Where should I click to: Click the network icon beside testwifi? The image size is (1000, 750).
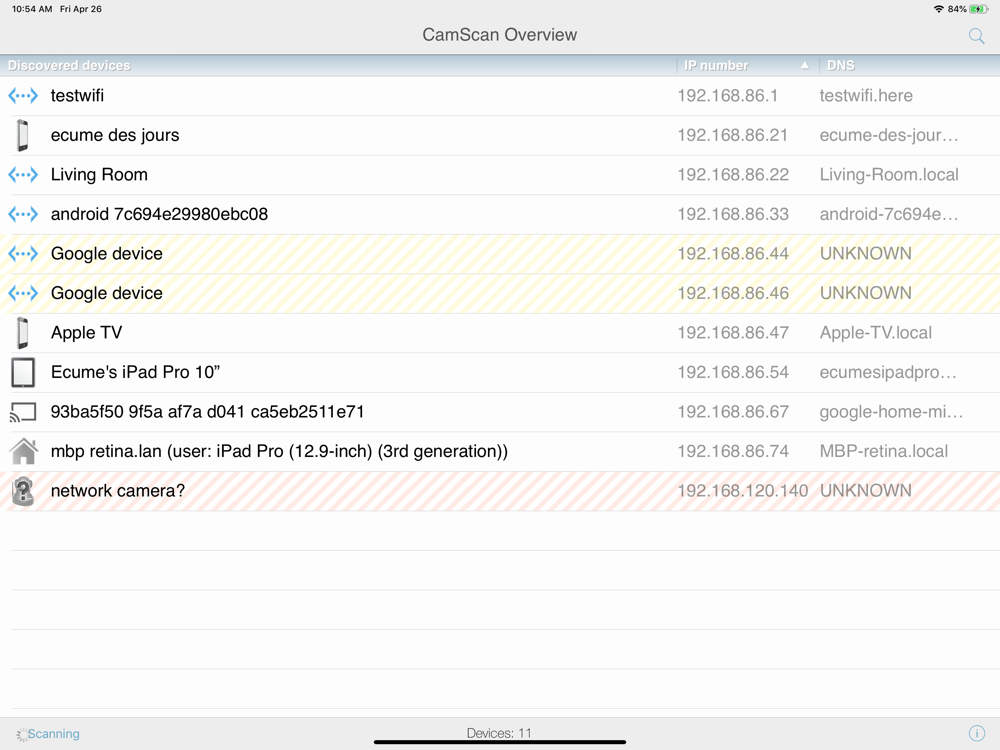[23, 96]
